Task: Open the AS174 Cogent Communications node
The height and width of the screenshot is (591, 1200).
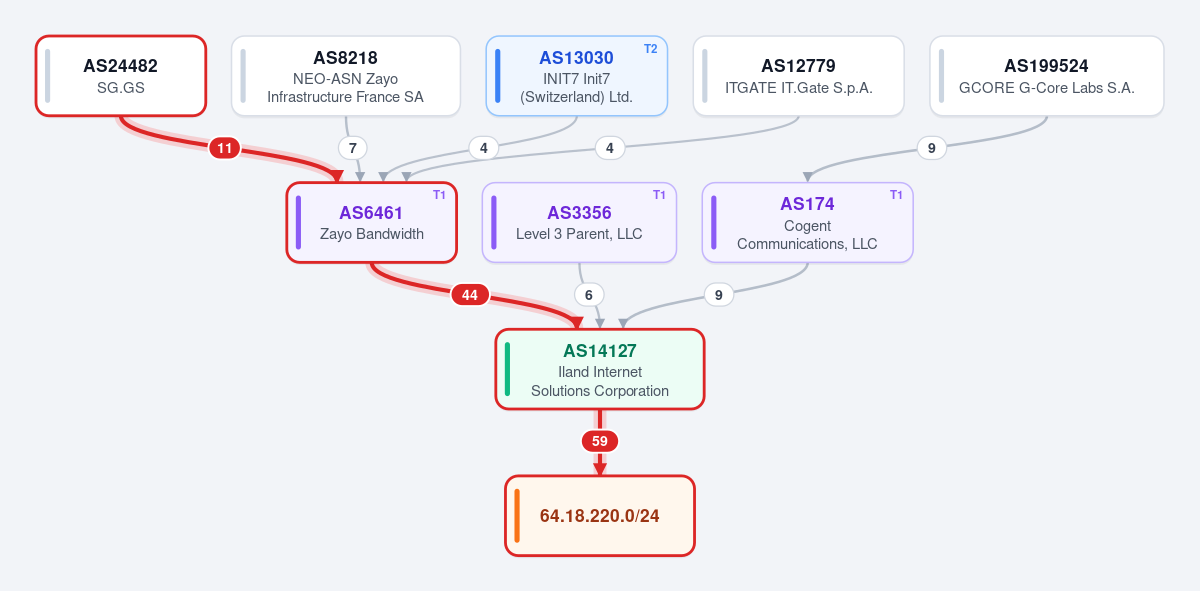Action: pos(808,223)
